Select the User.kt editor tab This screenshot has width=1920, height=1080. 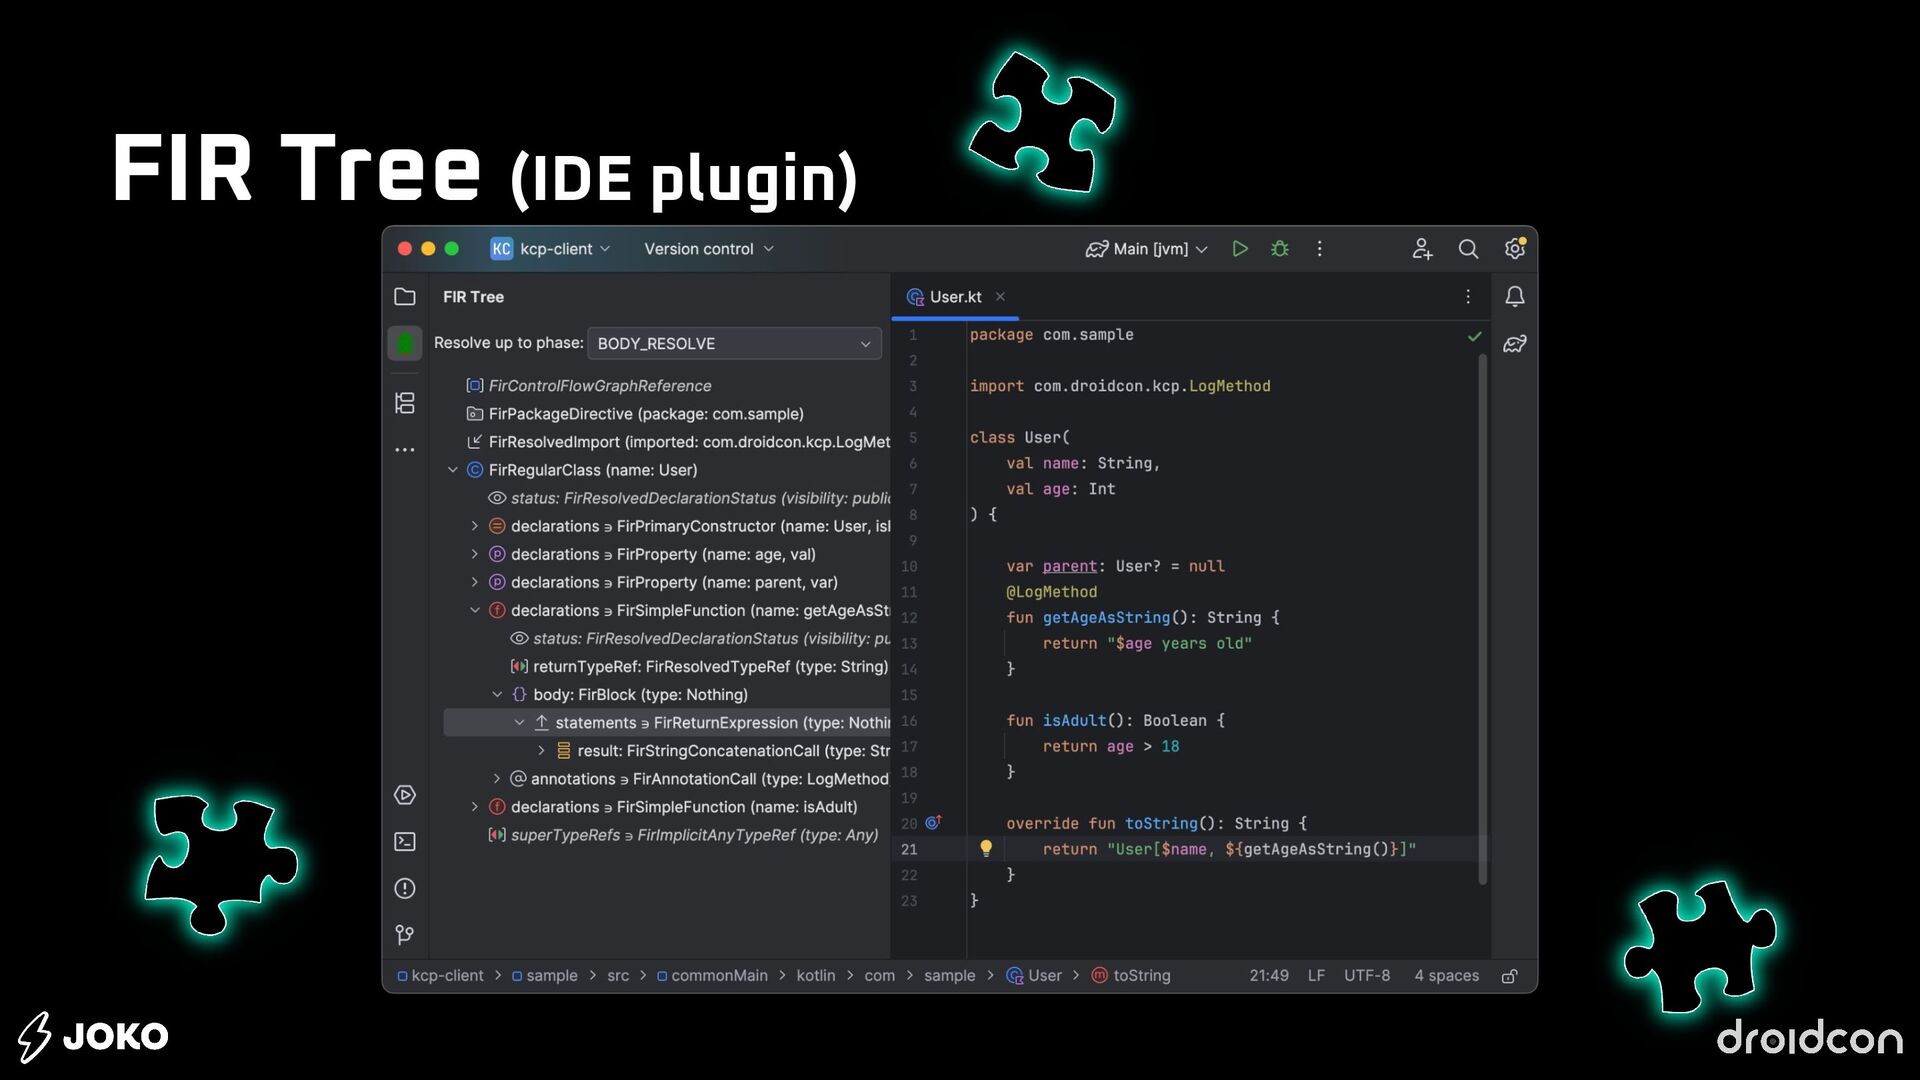955,297
